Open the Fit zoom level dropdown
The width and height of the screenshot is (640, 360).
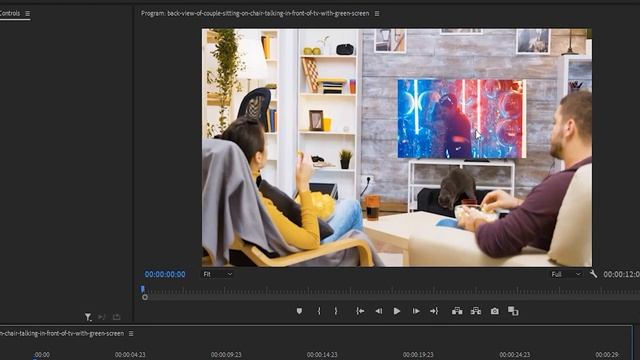pos(218,274)
